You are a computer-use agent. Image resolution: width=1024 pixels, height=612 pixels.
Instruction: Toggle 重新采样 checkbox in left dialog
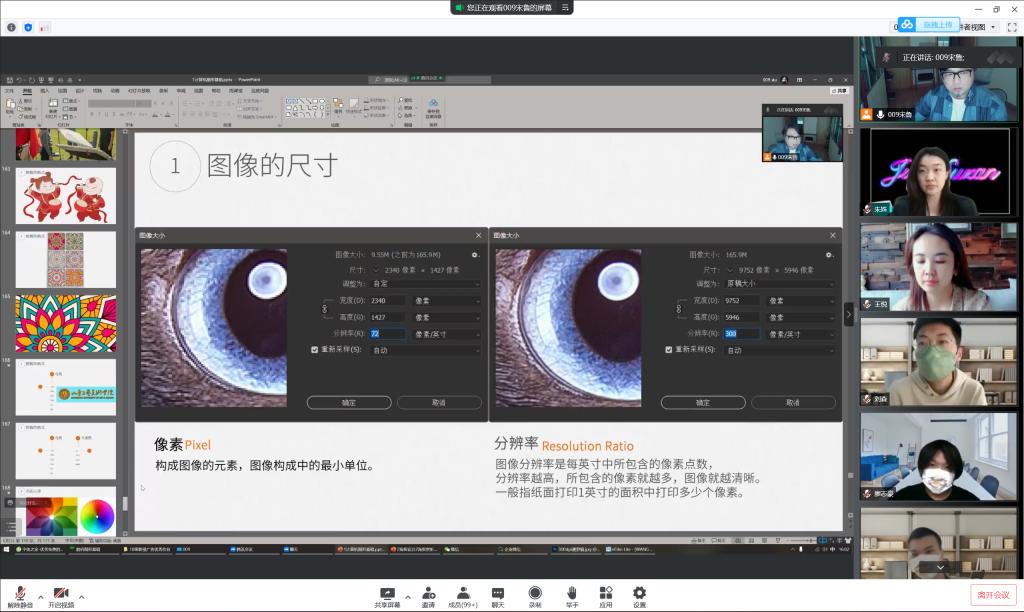[x=315, y=350]
